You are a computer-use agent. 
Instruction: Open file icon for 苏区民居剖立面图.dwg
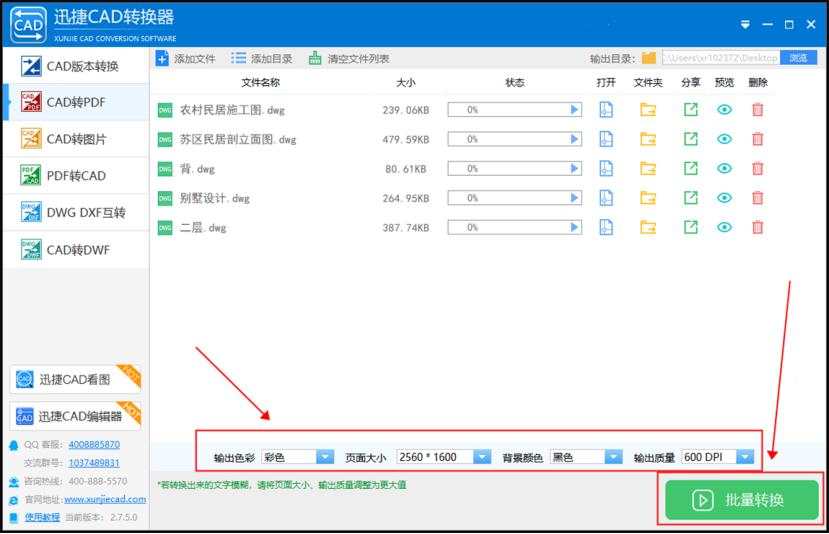(x=606, y=139)
